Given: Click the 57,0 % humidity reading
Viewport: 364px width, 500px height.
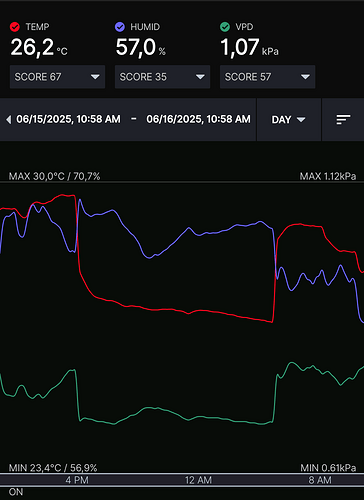Looking at the screenshot, I should coord(140,47).
